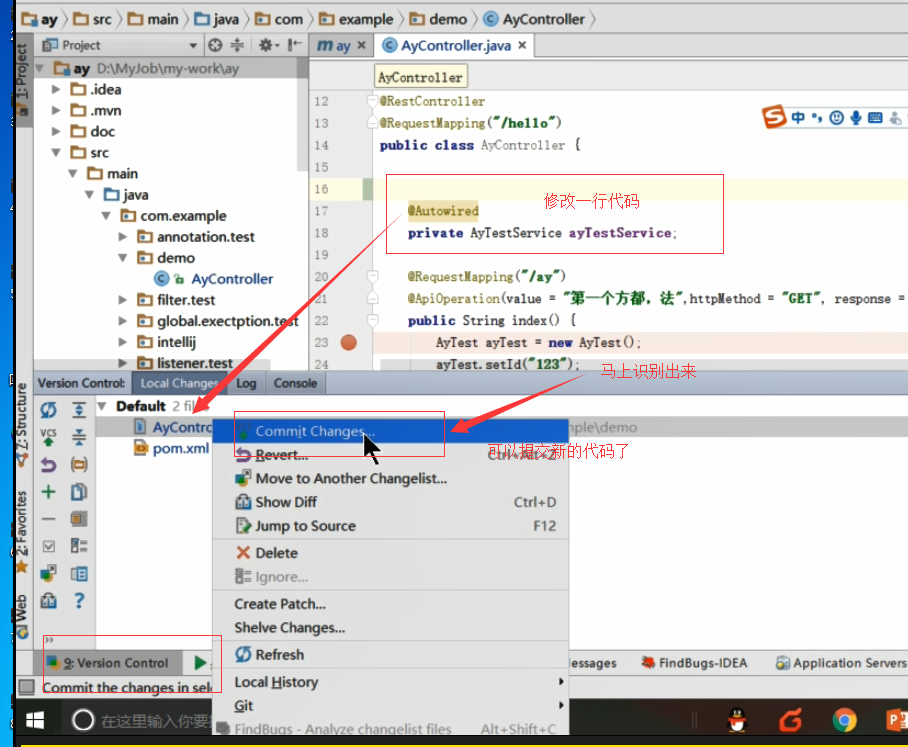
Task: Collapse the demo package
Action: coord(123,258)
